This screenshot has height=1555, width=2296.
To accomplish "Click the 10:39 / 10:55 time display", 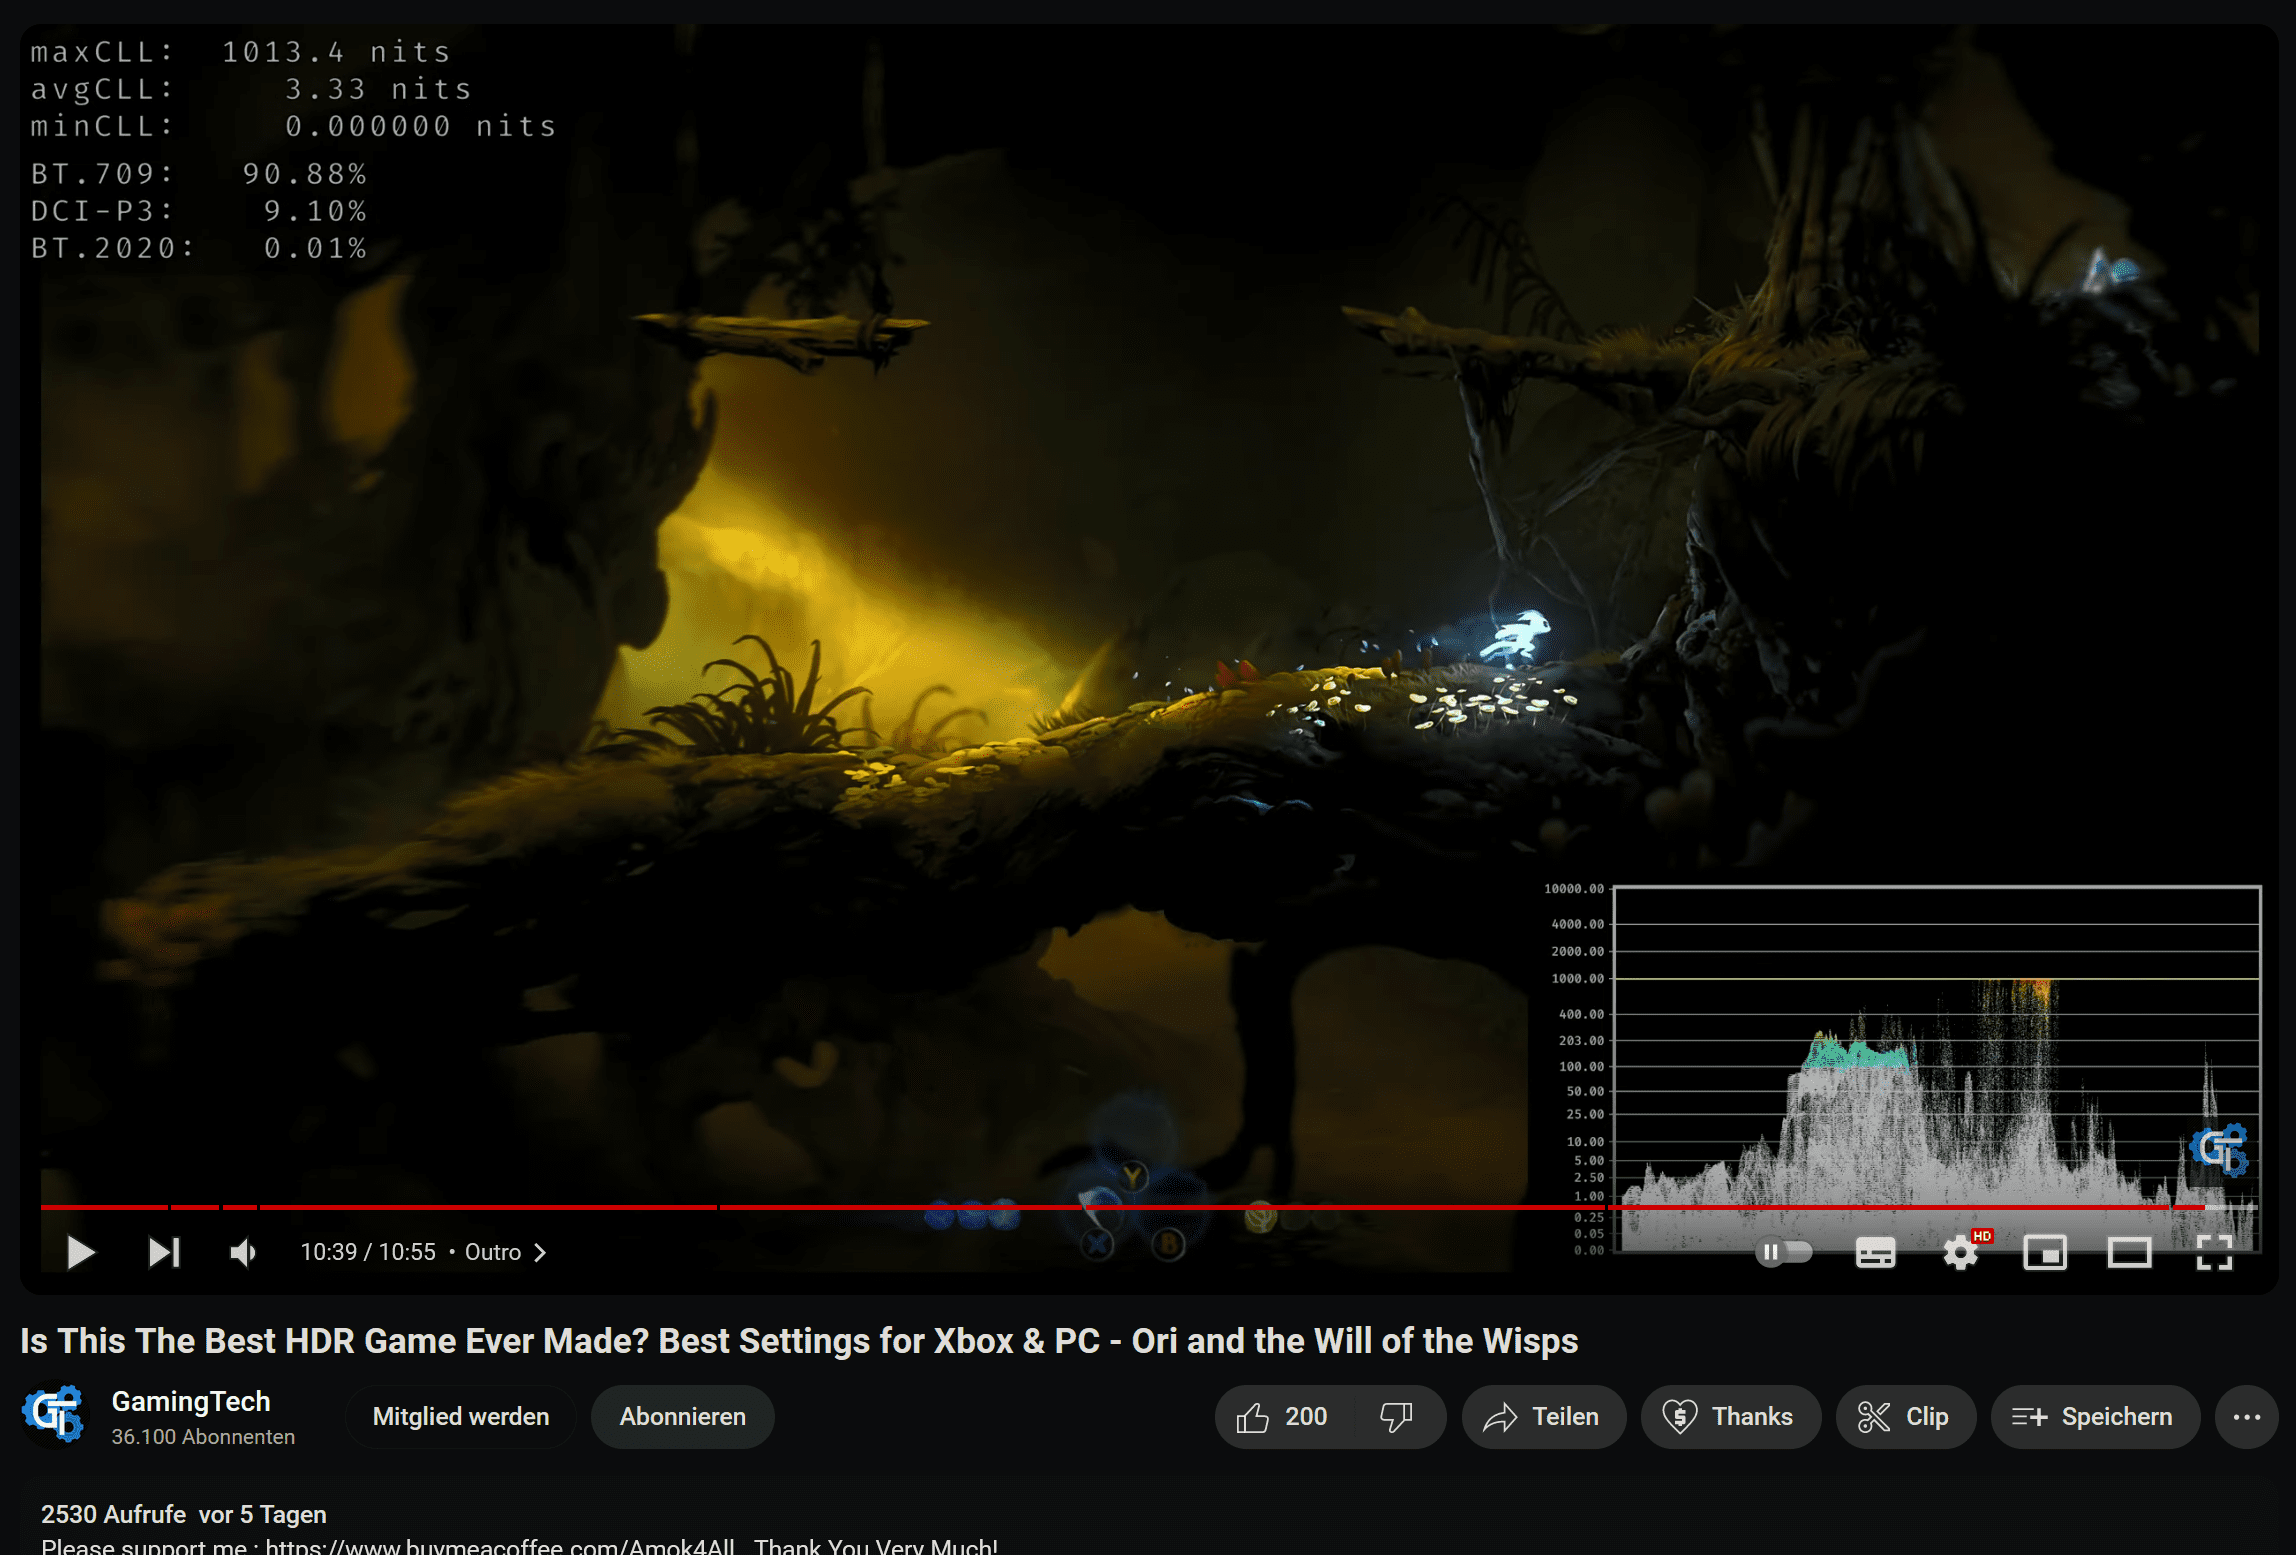I will (x=368, y=1252).
